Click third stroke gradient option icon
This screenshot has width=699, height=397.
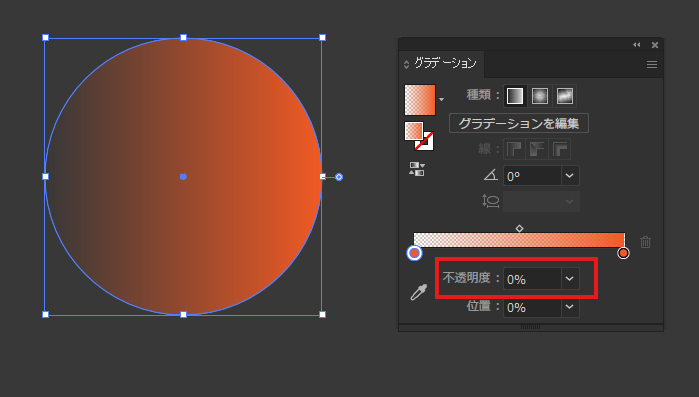560,149
